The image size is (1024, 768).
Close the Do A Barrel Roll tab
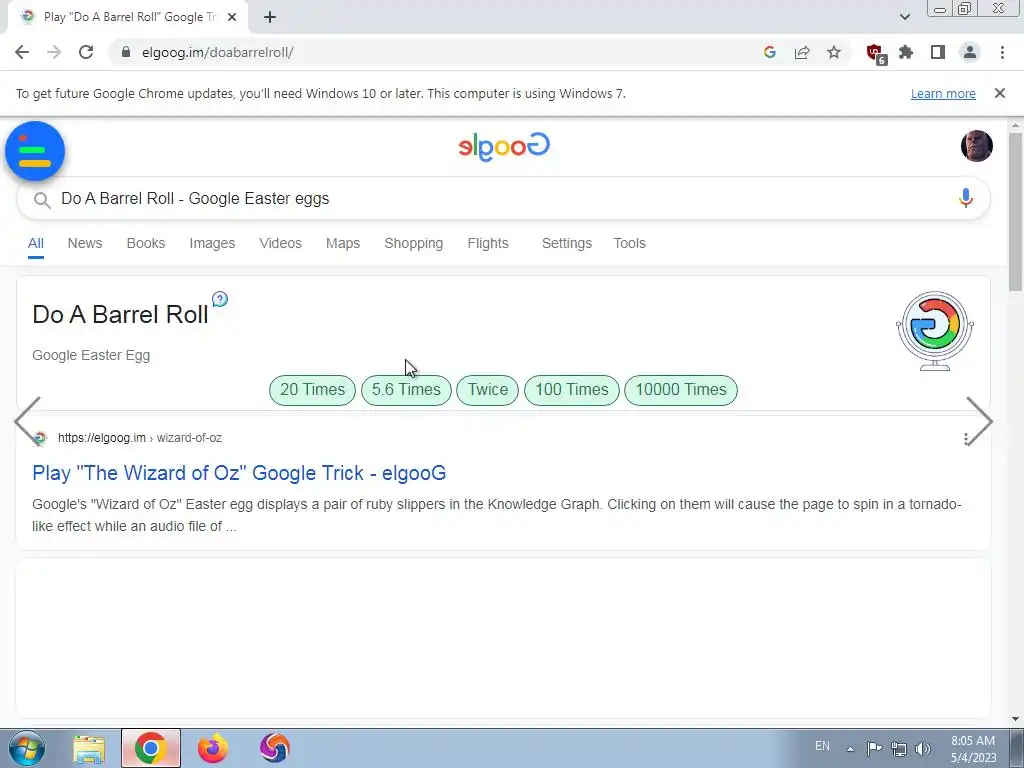coord(232,17)
